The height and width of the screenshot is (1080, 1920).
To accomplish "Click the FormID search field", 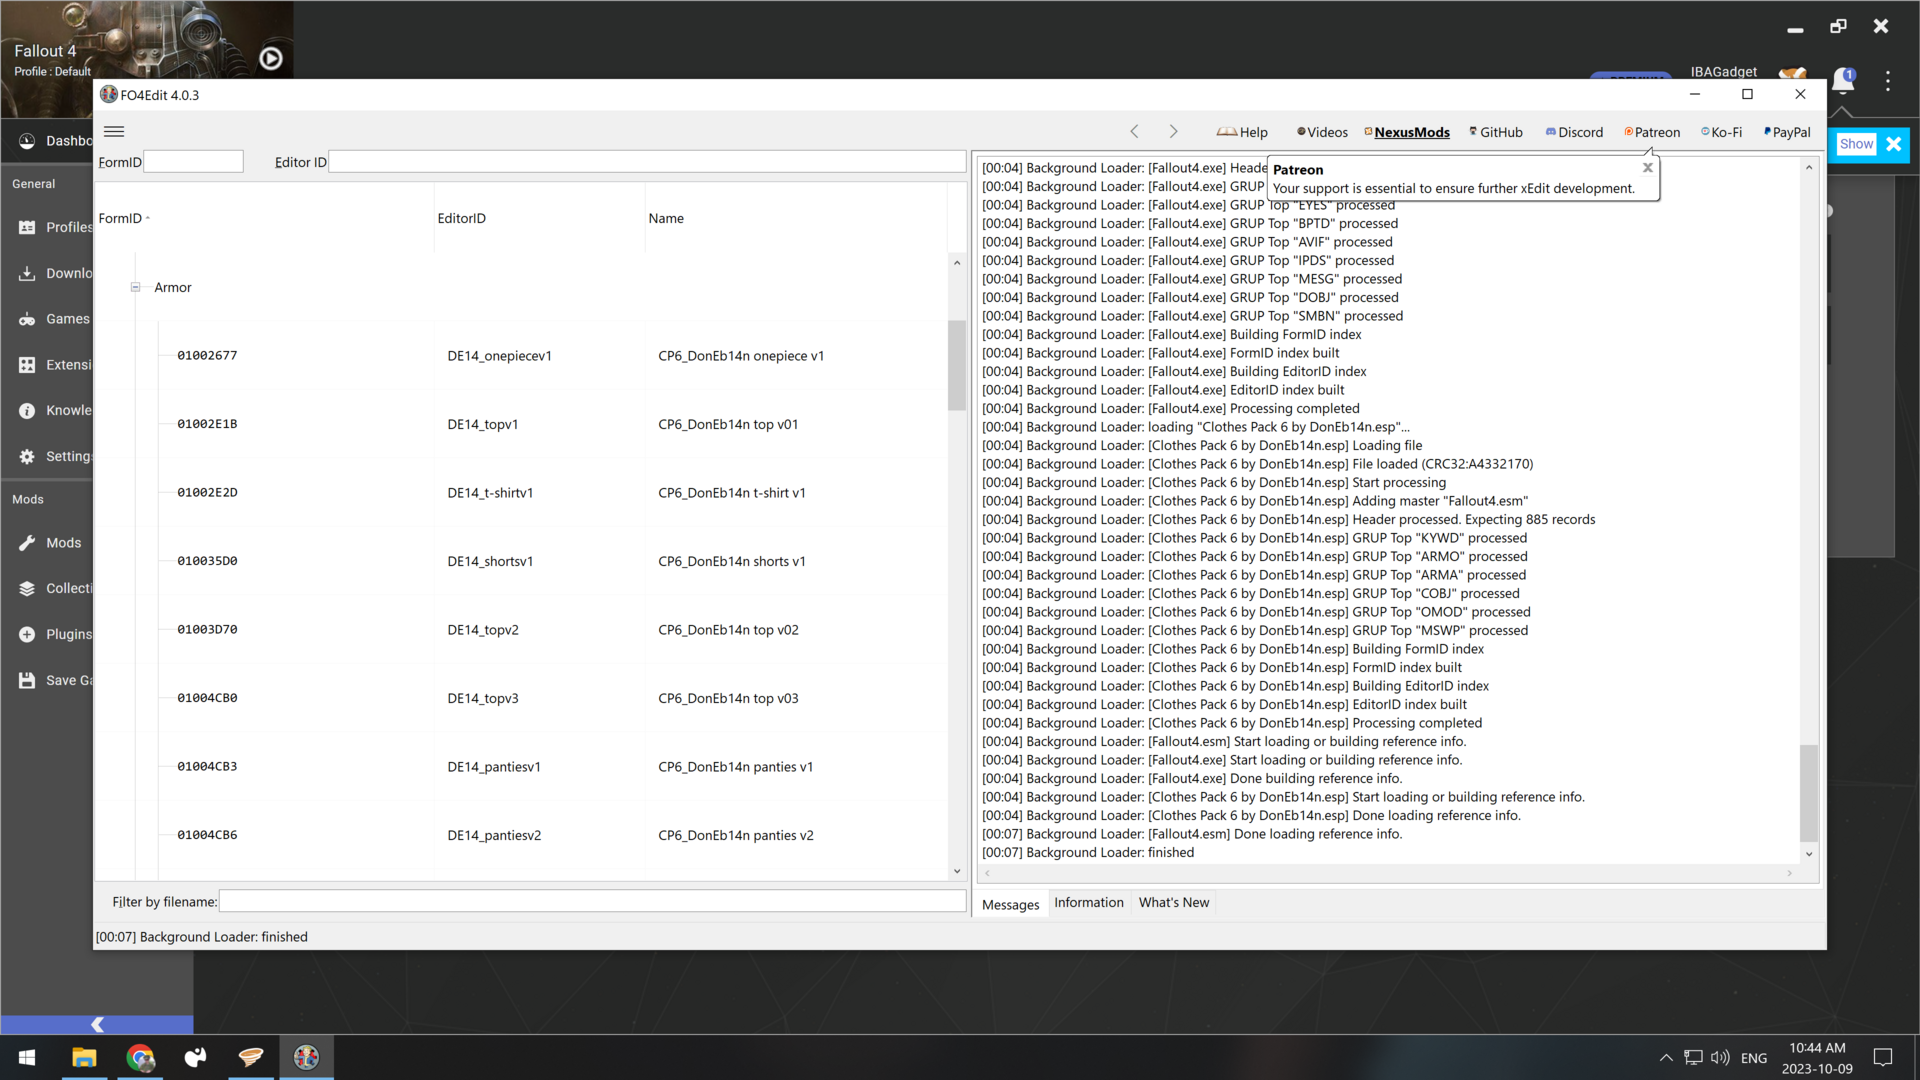I will [193, 161].
